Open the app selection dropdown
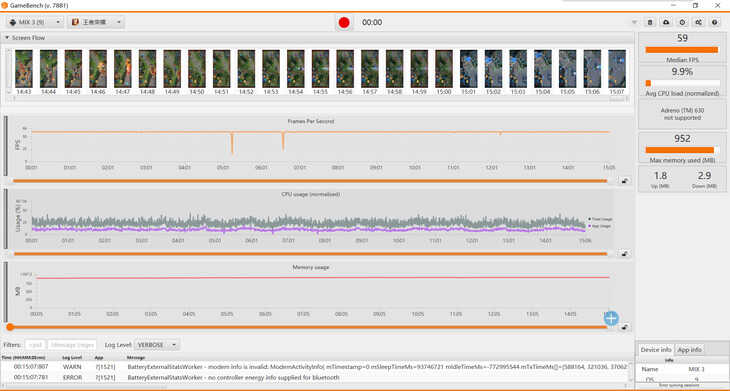This screenshot has height=391, width=730. tap(96, 22)
